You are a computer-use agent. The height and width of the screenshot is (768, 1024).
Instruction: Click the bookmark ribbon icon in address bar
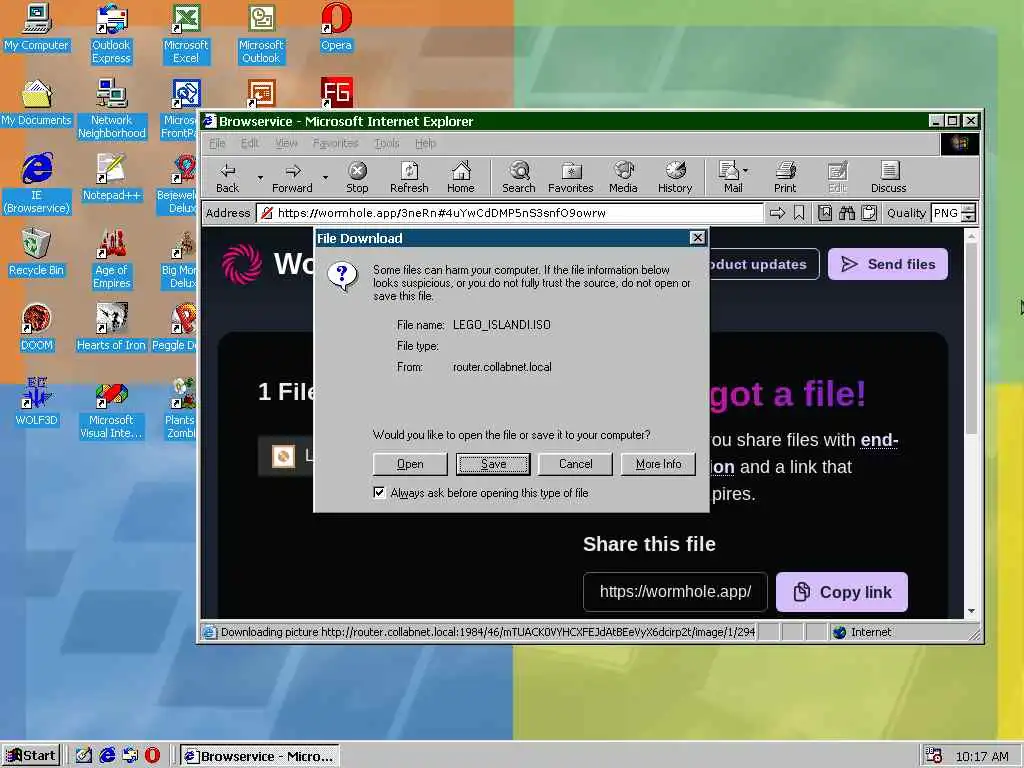point(799,213)
